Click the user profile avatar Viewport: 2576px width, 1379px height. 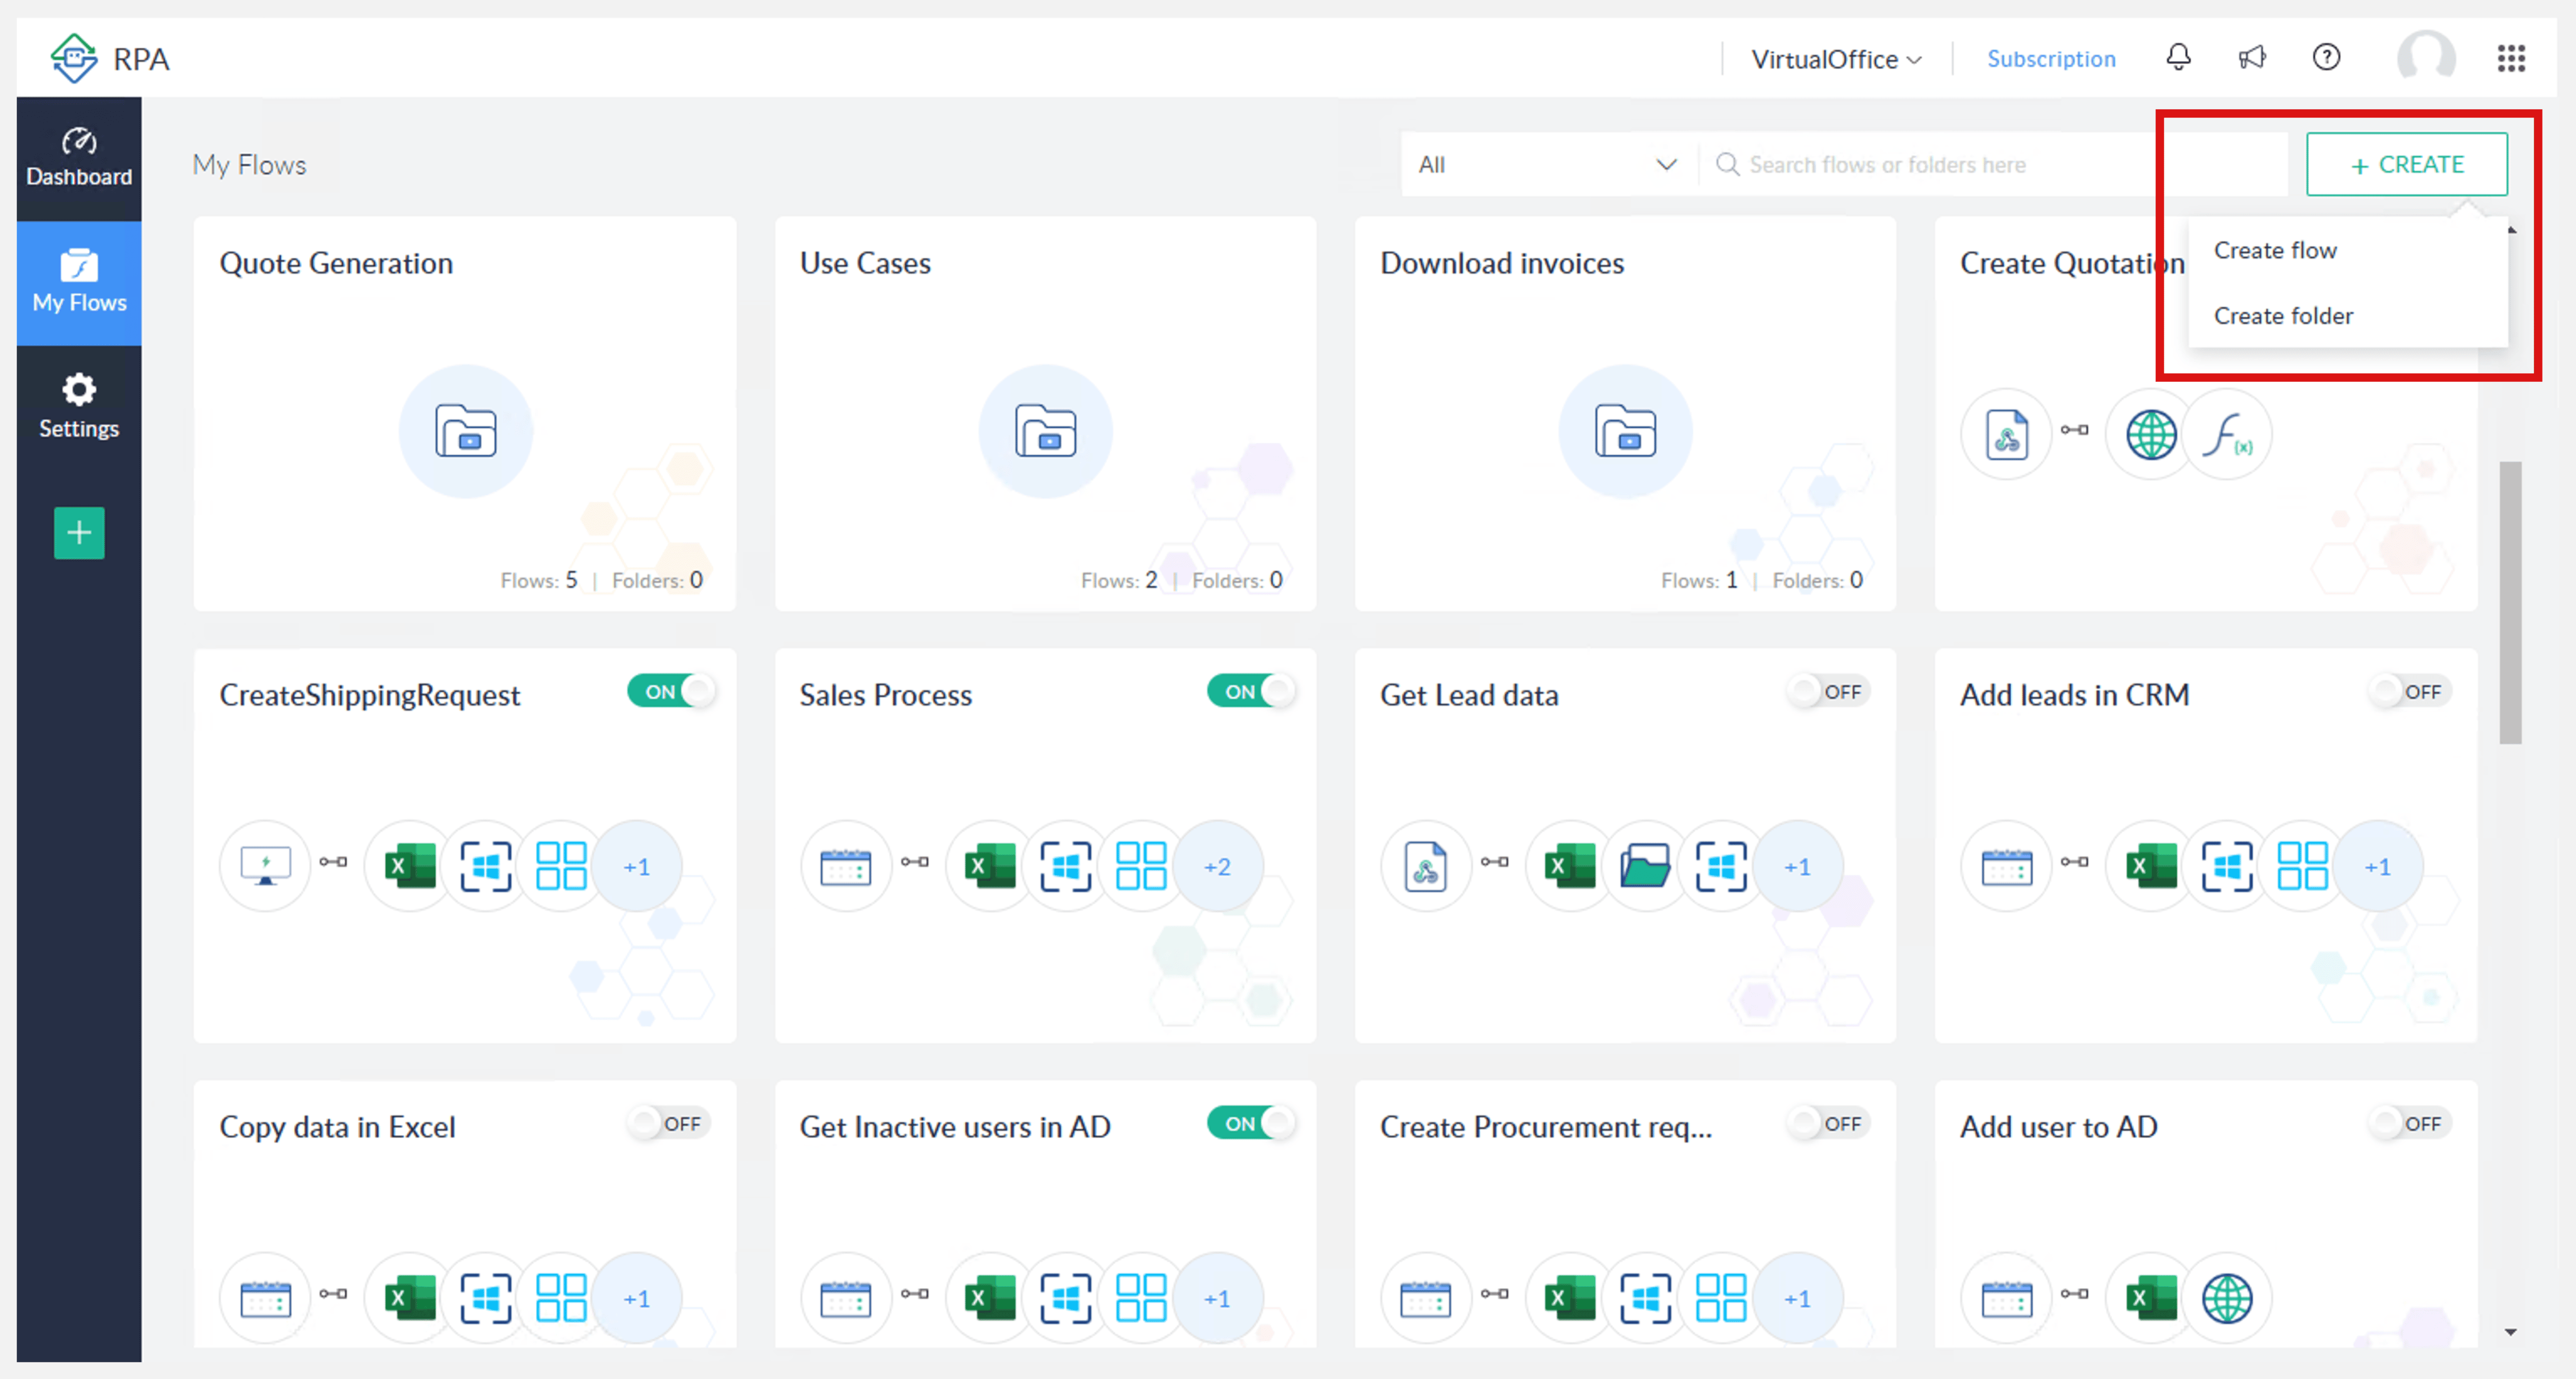(x=2425, y=57)
